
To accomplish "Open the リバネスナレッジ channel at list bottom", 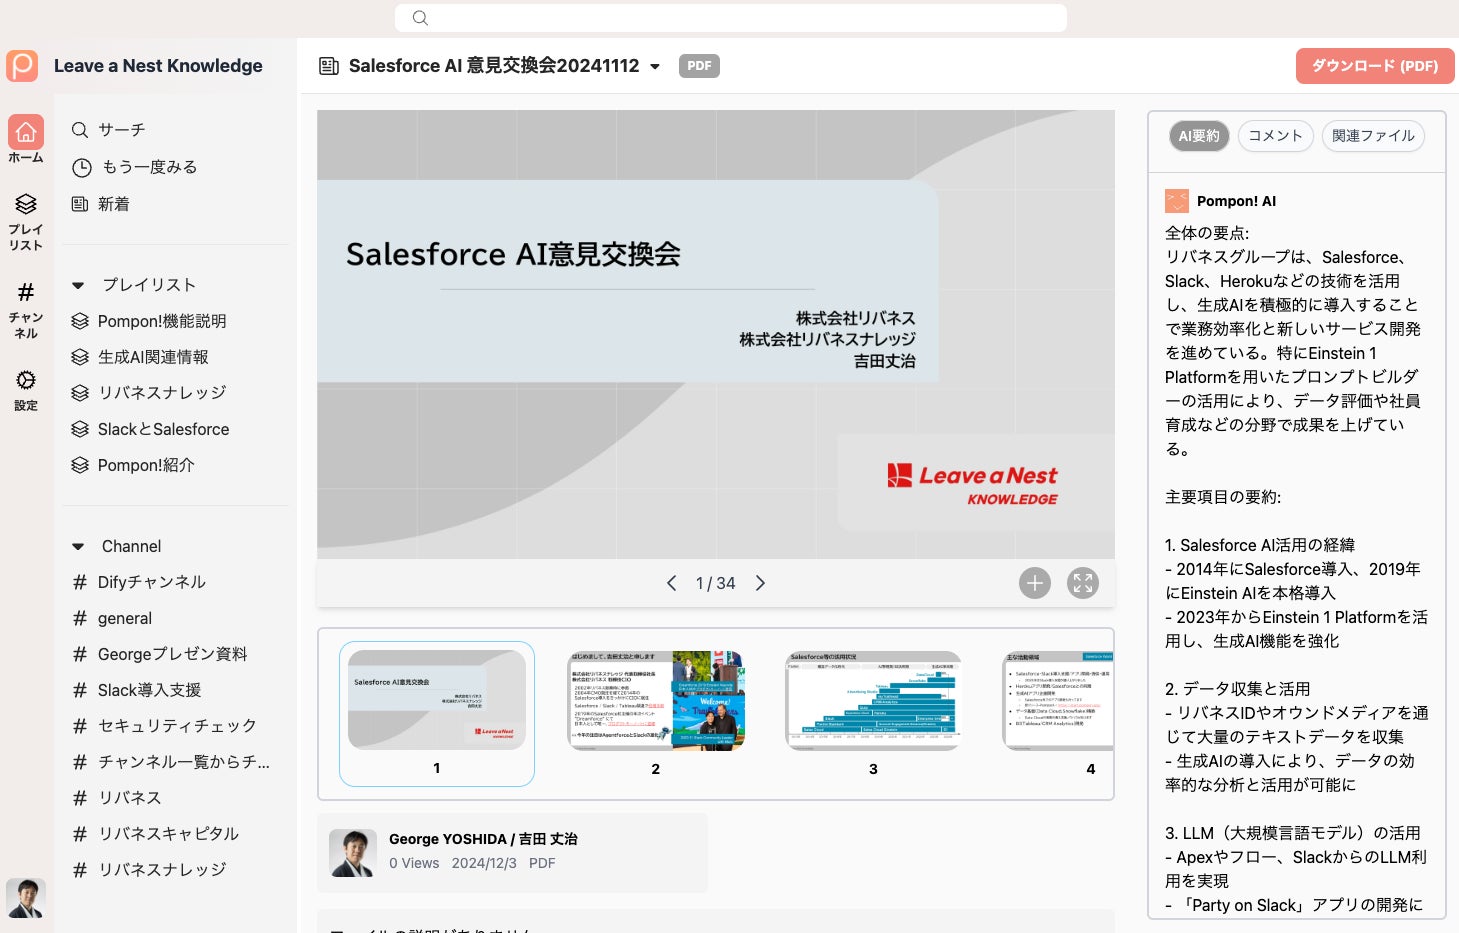I will click(162, 870).
